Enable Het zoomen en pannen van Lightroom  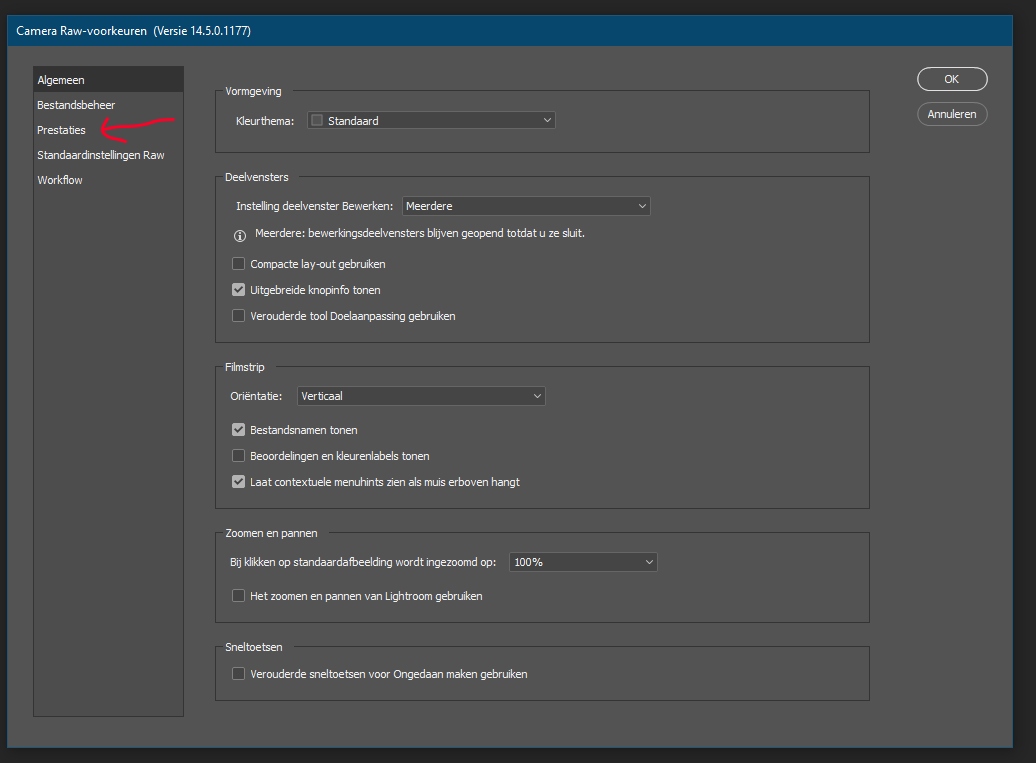click(x=239, y=596)
